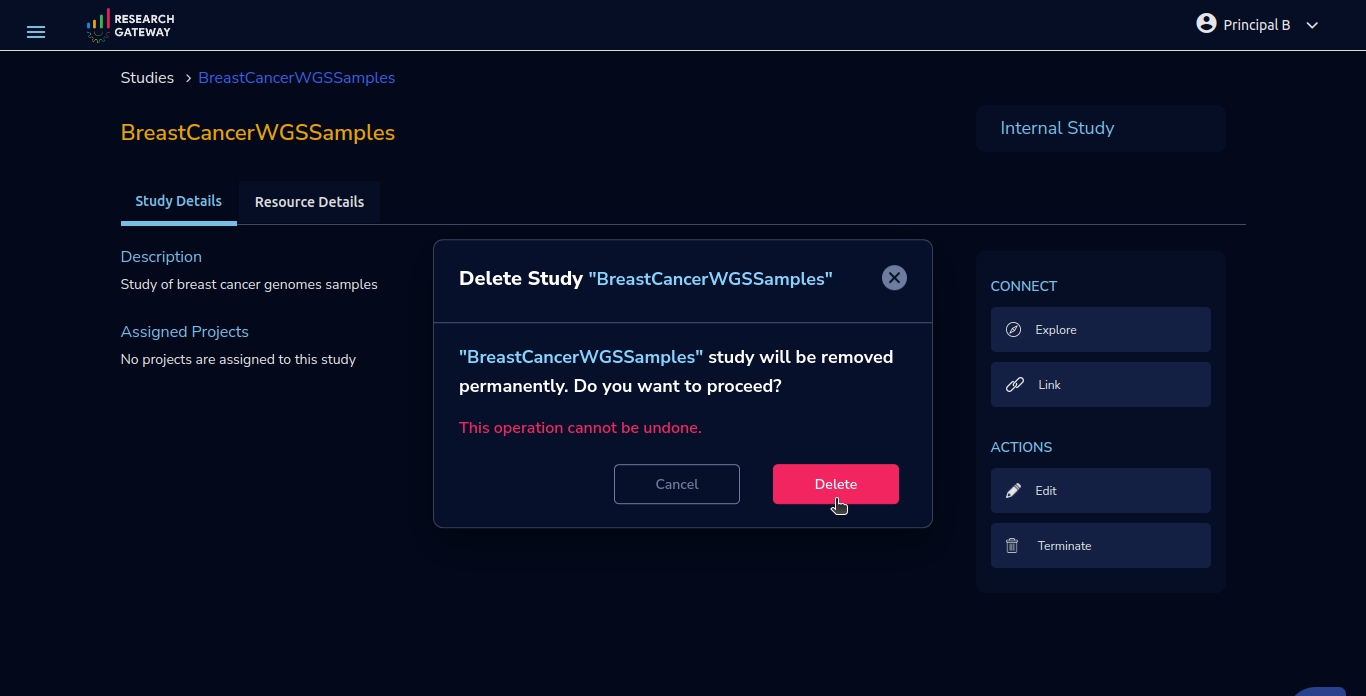Click 'This operation cannot be undone.' warning
The width and height of the screenshot is (1366, 696).
tap(580, 428)
